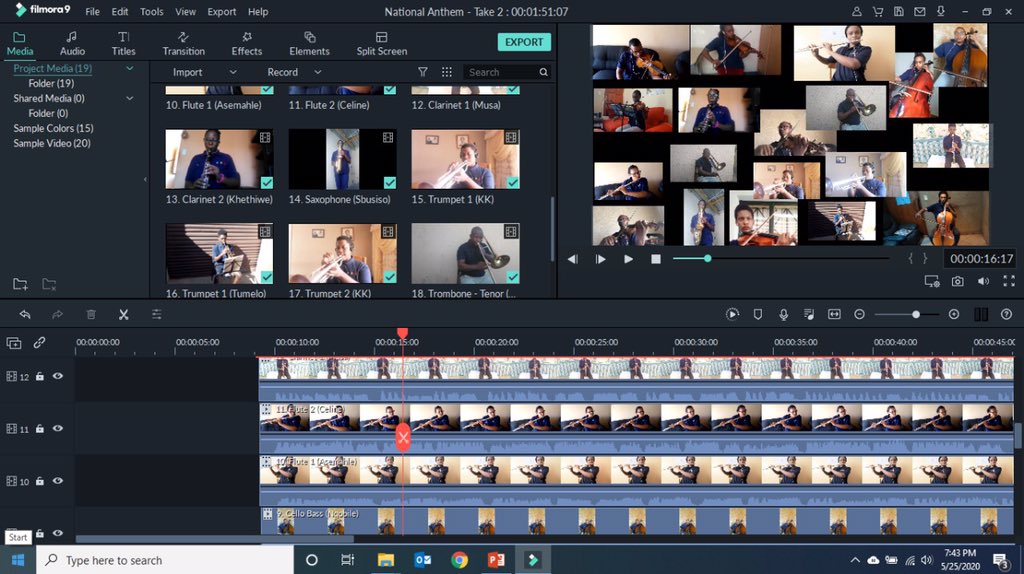Click the redo arrow in timeline toolbar

(57, 315)
